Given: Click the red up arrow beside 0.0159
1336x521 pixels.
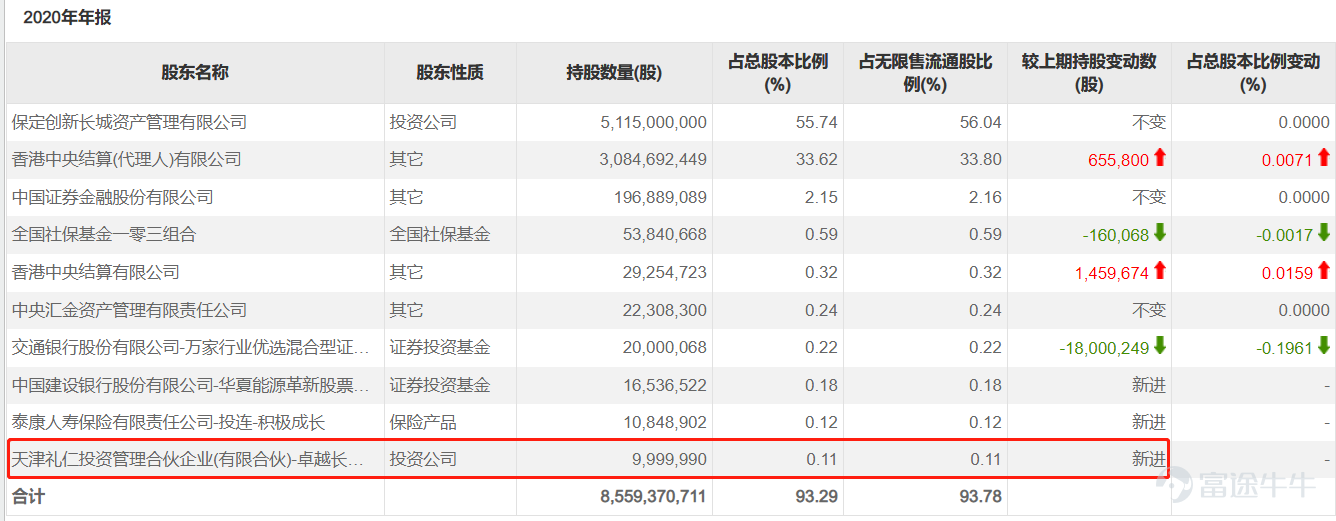Looking at the screenshot, I should point(1324,271).
